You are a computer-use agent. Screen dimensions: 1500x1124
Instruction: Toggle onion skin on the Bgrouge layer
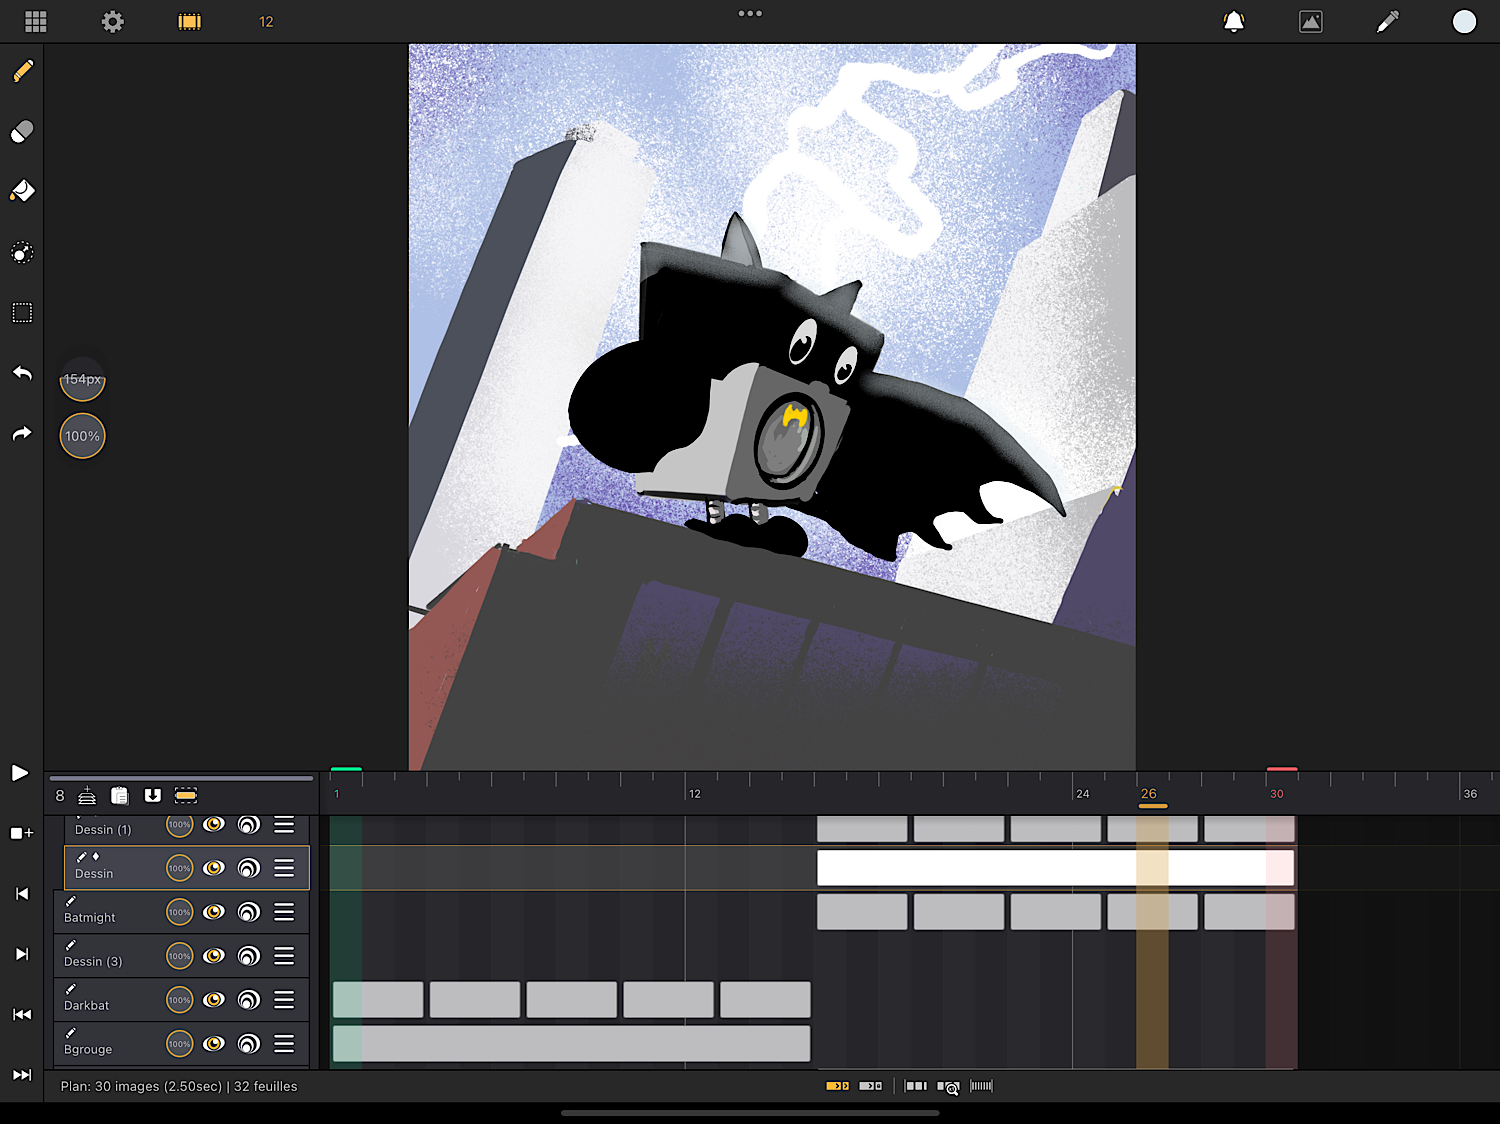pyautogui.click(x=249, y=1044)
